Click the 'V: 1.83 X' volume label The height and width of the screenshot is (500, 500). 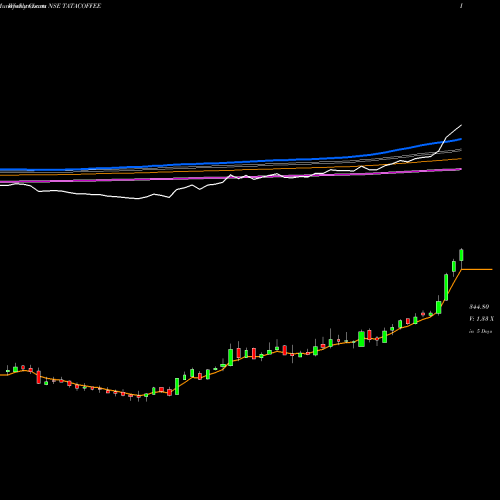coord(481,319)
